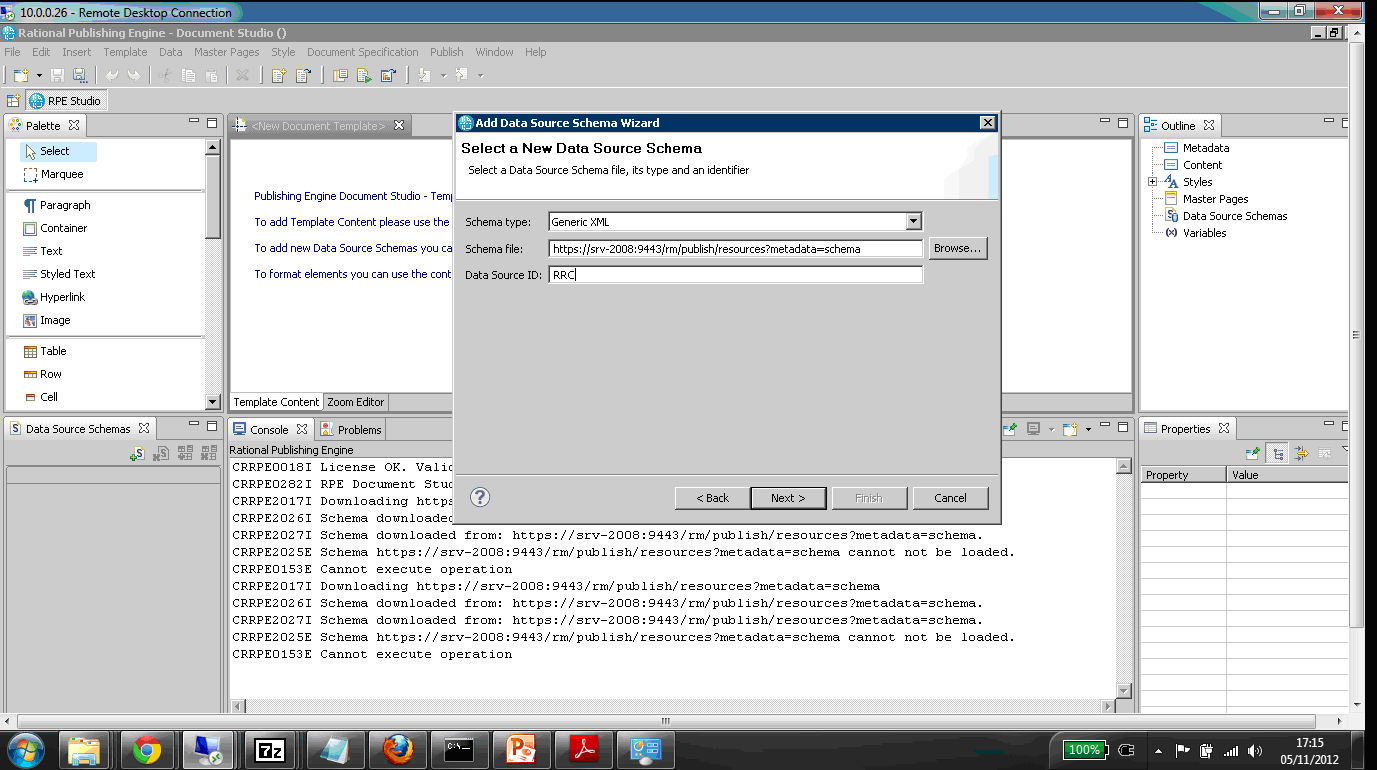Open the File menu
Image resolution: width=1377 pixels, height=770 pixels.
point(12,52)
